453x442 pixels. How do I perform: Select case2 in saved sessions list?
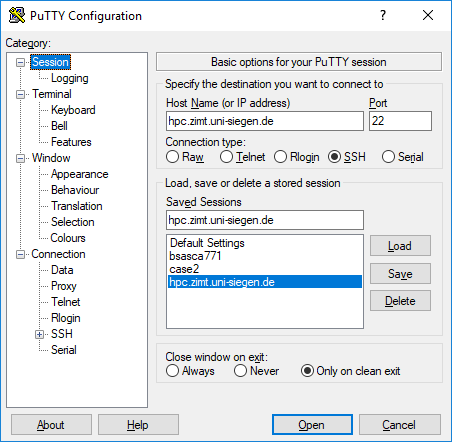pos(265,269)
